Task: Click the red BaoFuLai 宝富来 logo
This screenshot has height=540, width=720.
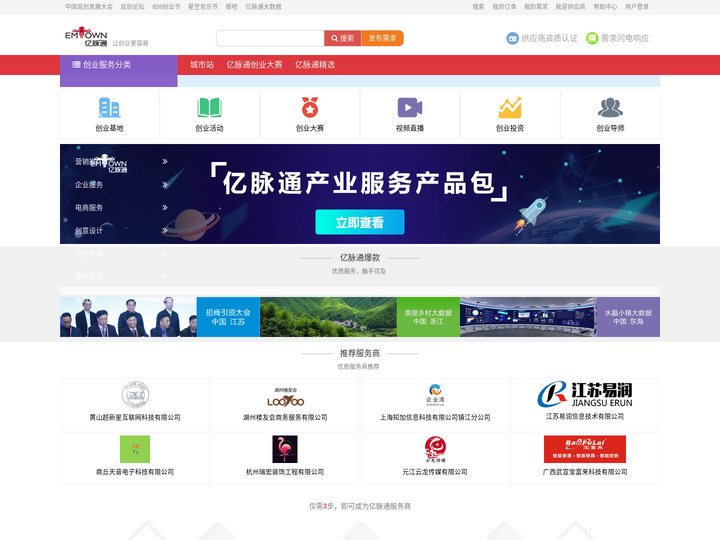Action: [x=585, y=449]
